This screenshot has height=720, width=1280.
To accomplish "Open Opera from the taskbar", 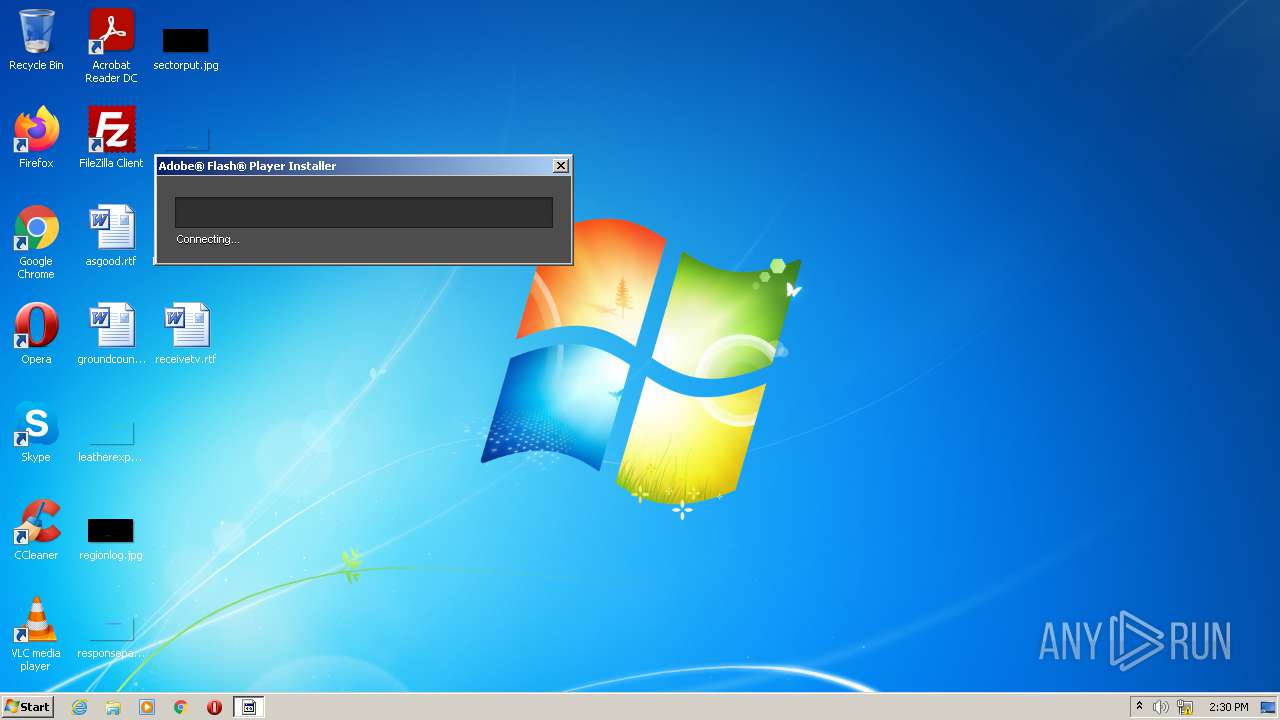I will [x=214, y=707].
